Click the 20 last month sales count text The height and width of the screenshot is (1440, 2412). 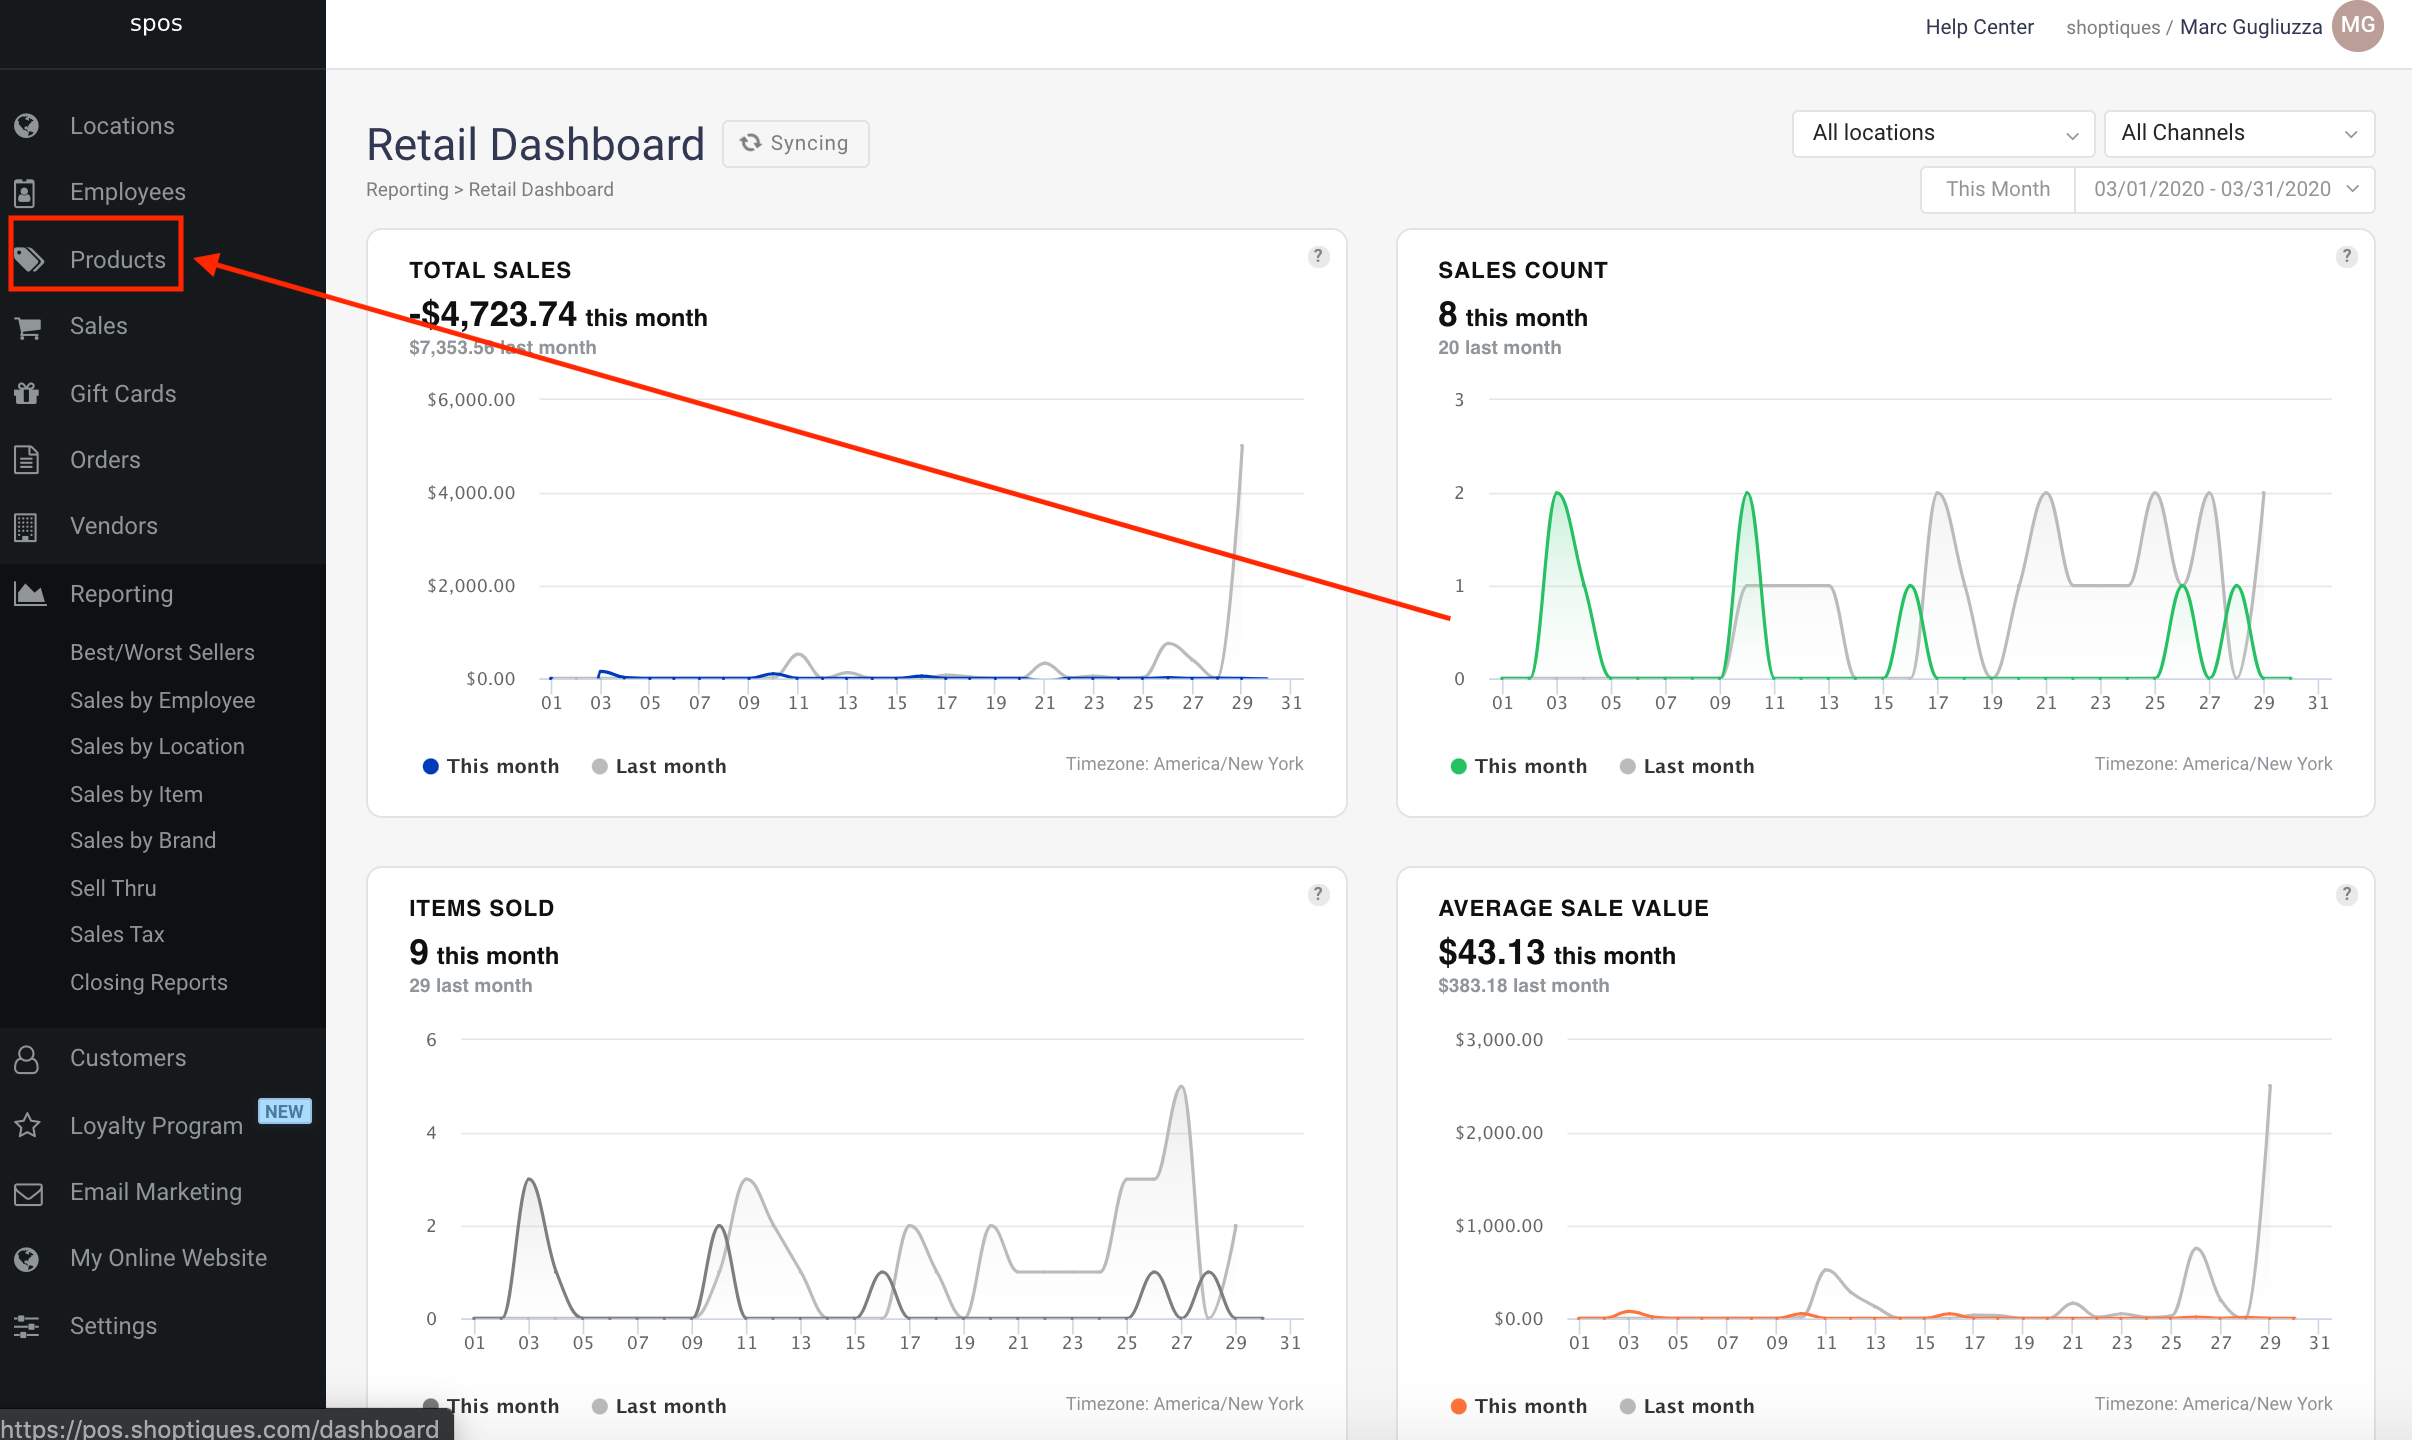(x=1500, y=347)
